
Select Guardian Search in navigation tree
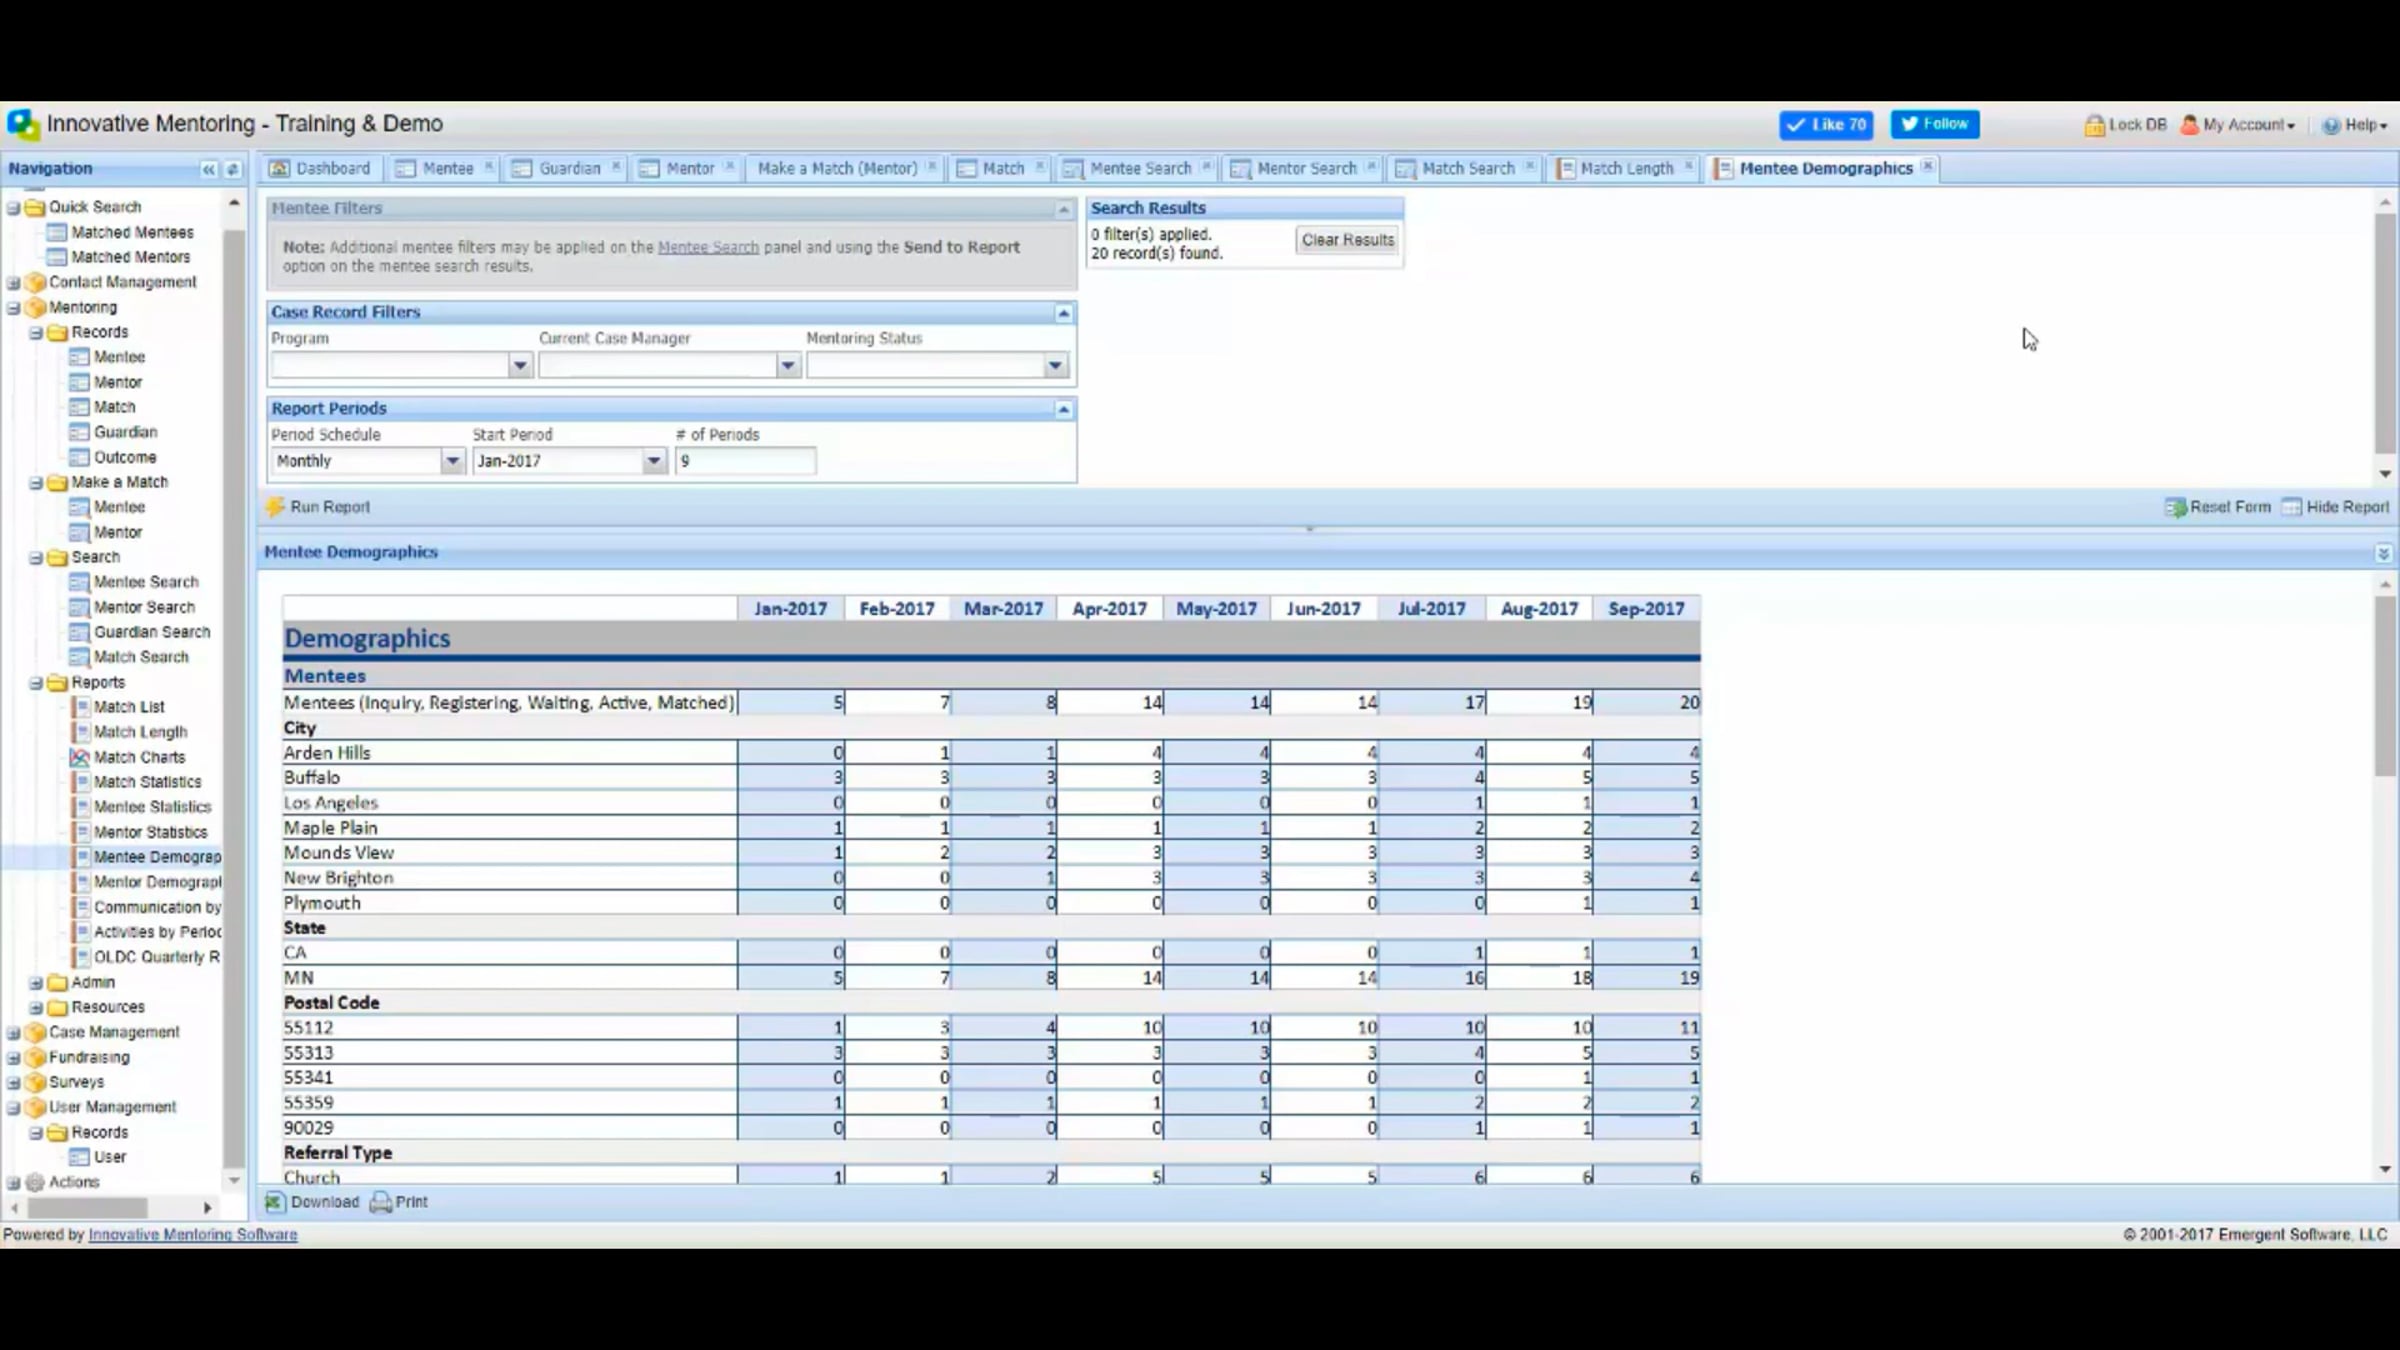pos(152,632)
